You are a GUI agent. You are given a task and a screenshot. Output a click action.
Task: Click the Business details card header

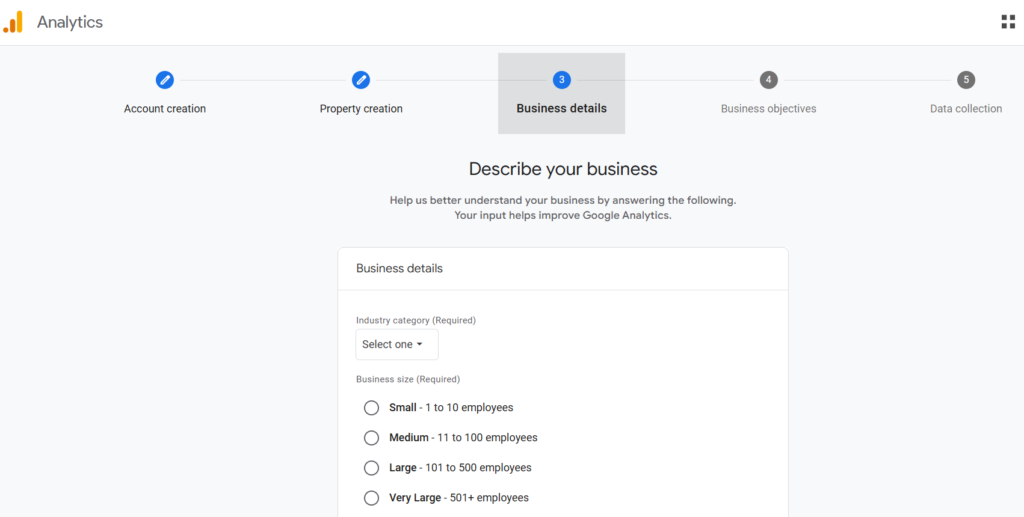click(x=399, y=269)
